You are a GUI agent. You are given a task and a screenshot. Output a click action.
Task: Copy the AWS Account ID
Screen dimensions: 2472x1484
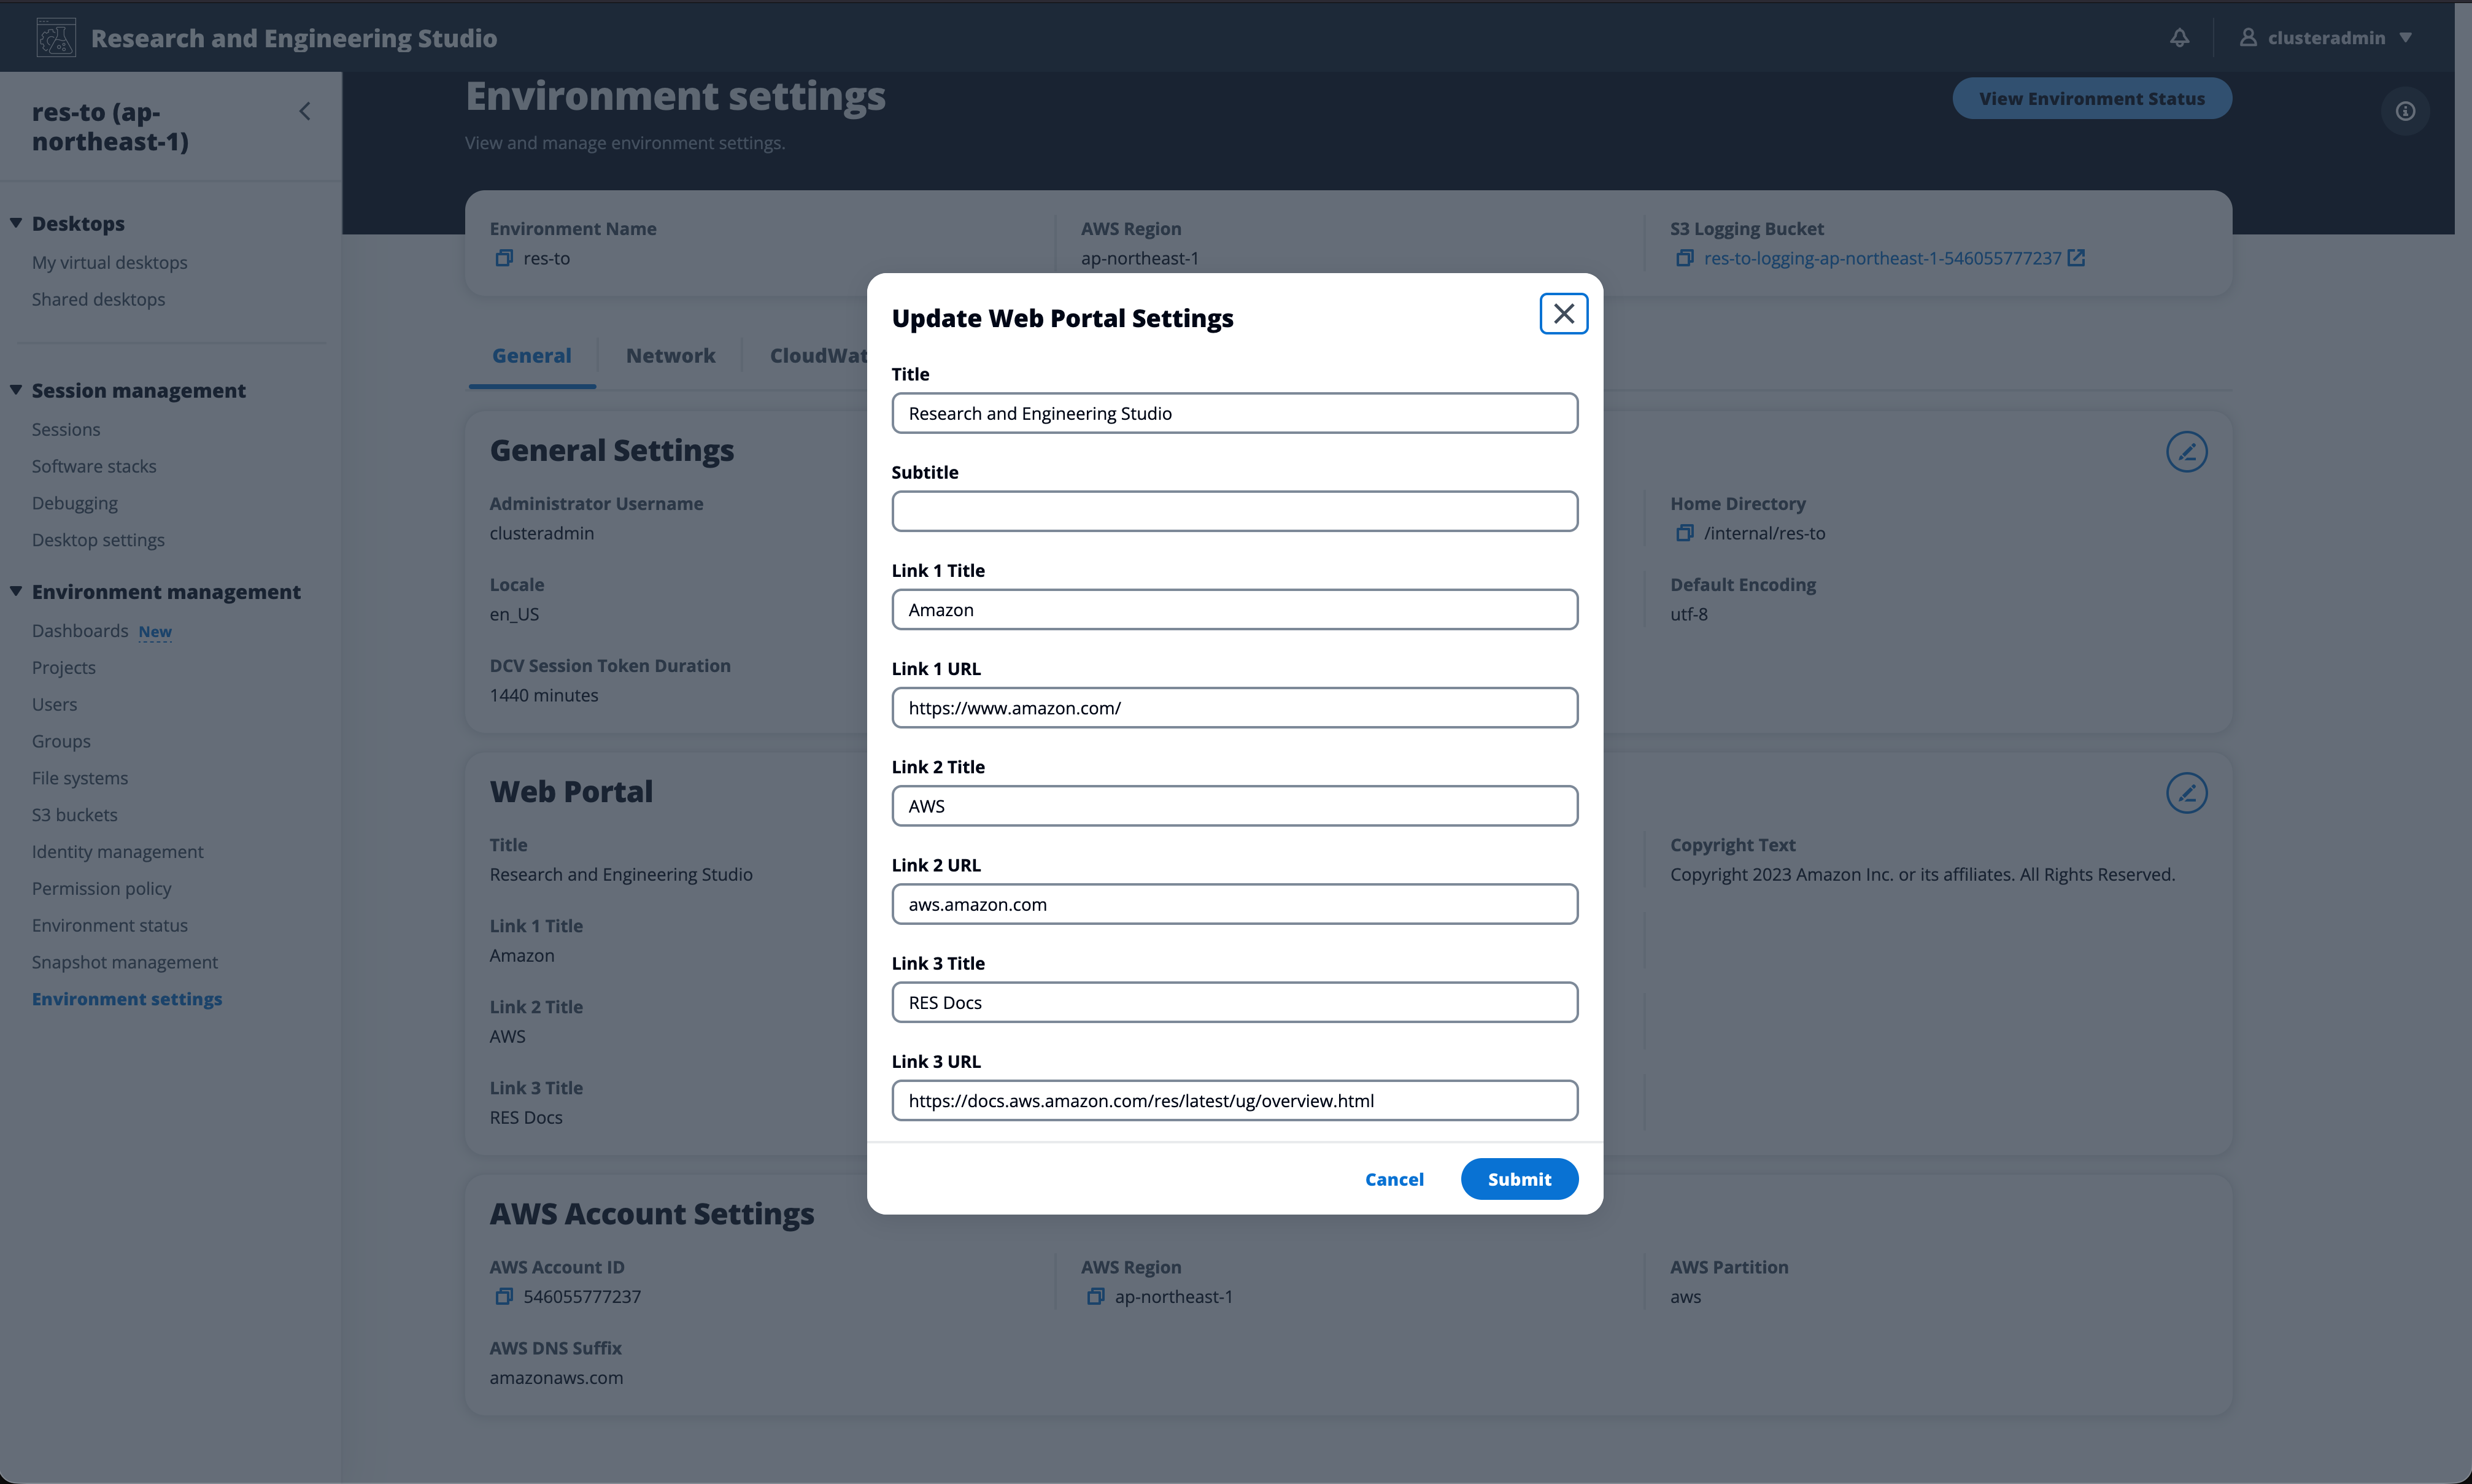point(503,1296)
